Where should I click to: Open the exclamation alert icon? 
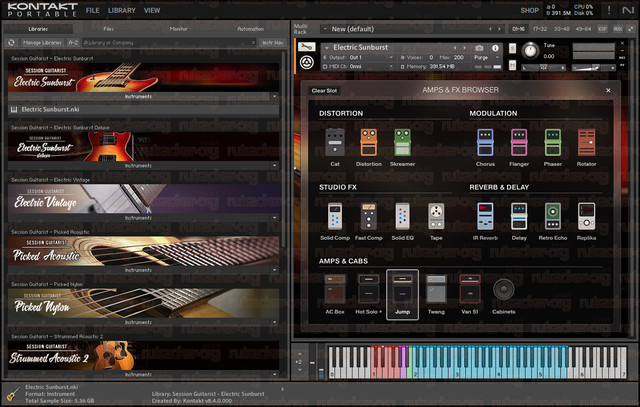click(609, 10)
